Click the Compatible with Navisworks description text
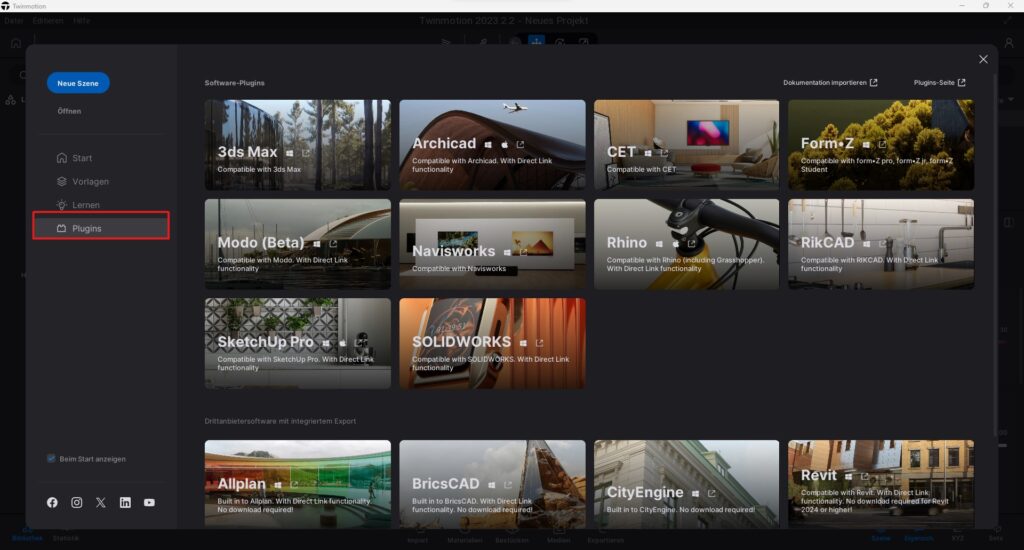This screenshot has width=1024, height=550. pyautogui.click(x=459, y=268)
